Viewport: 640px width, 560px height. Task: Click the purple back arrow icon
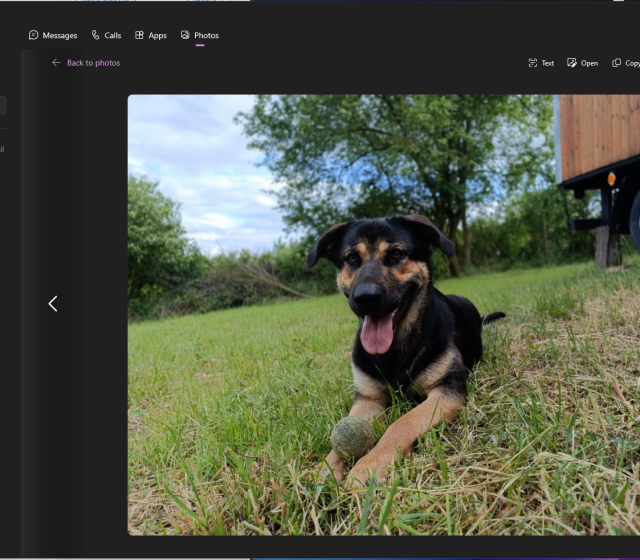click(56, 63)
